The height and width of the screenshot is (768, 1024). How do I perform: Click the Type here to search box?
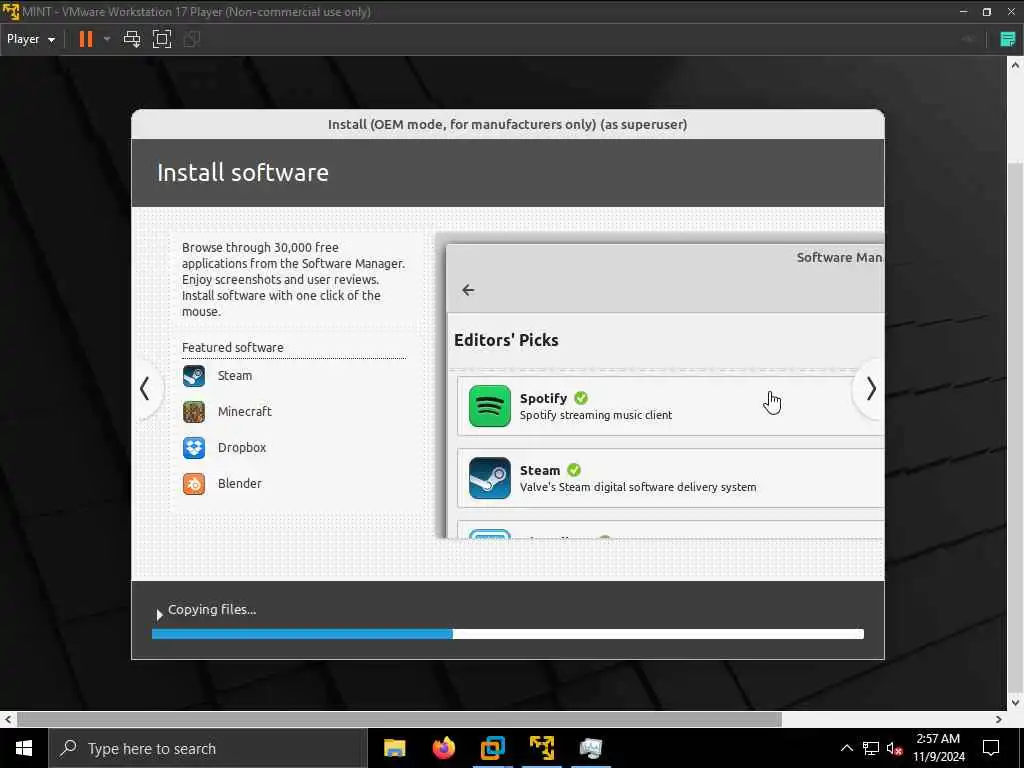tap(208, 748)
